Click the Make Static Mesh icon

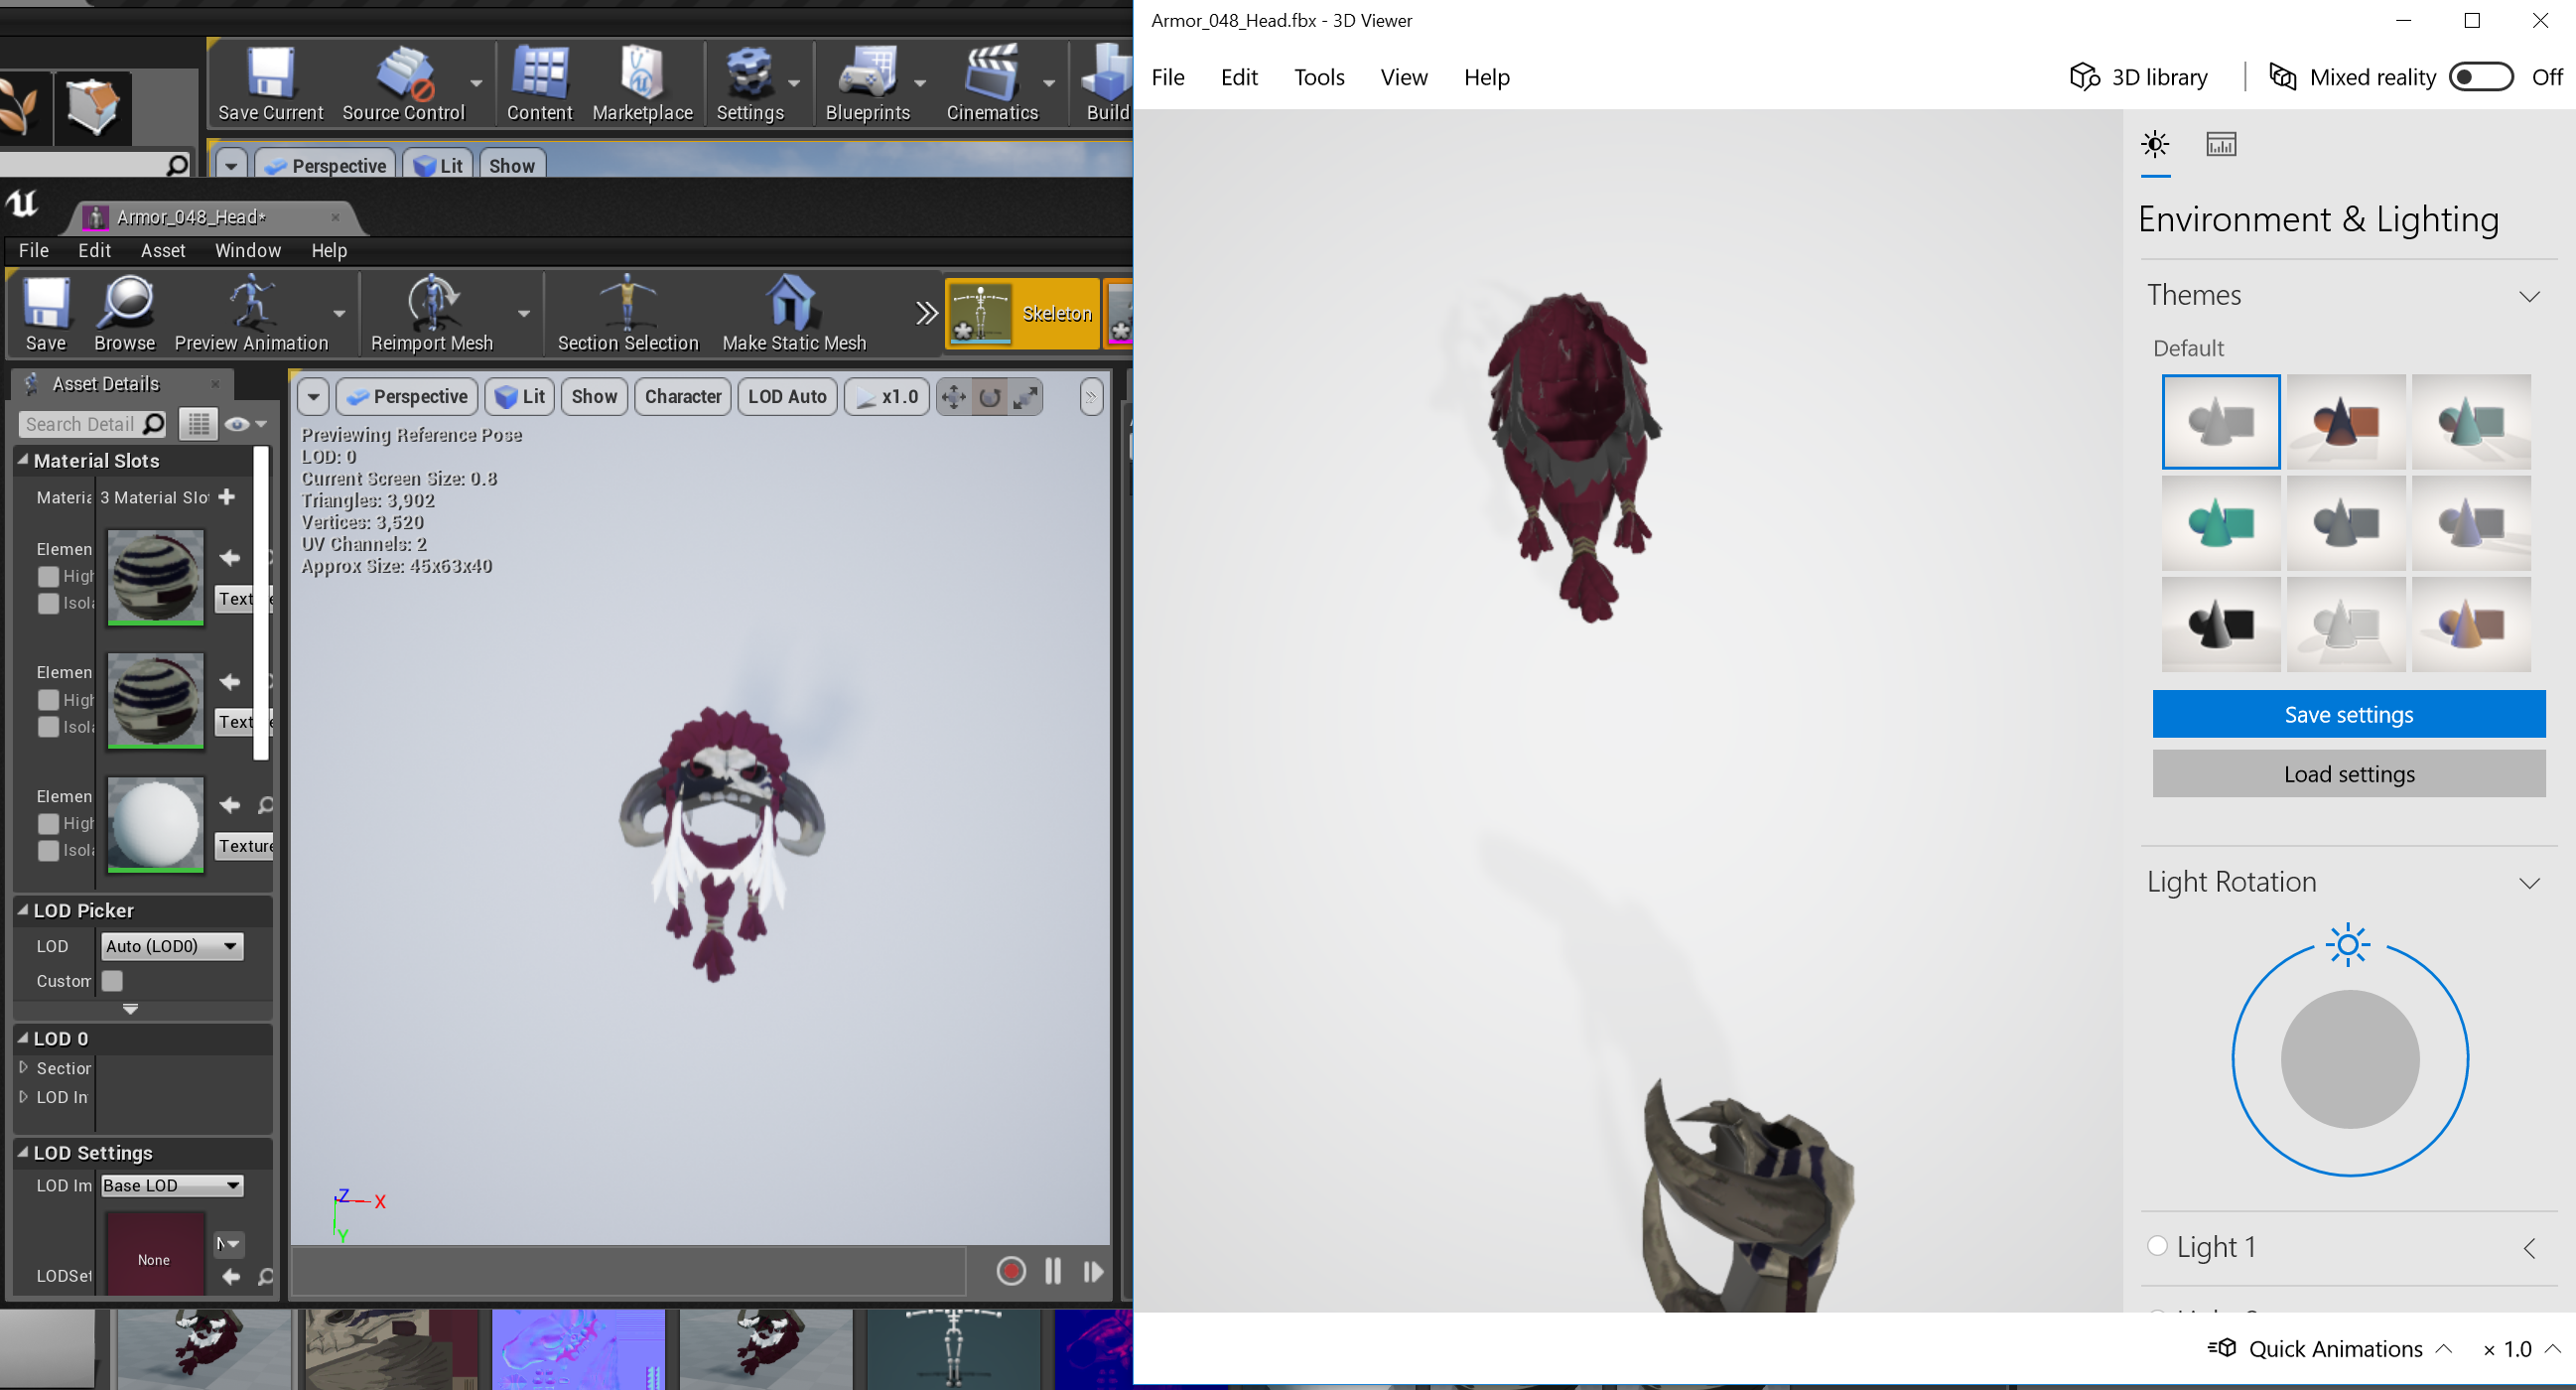[792, 302]
